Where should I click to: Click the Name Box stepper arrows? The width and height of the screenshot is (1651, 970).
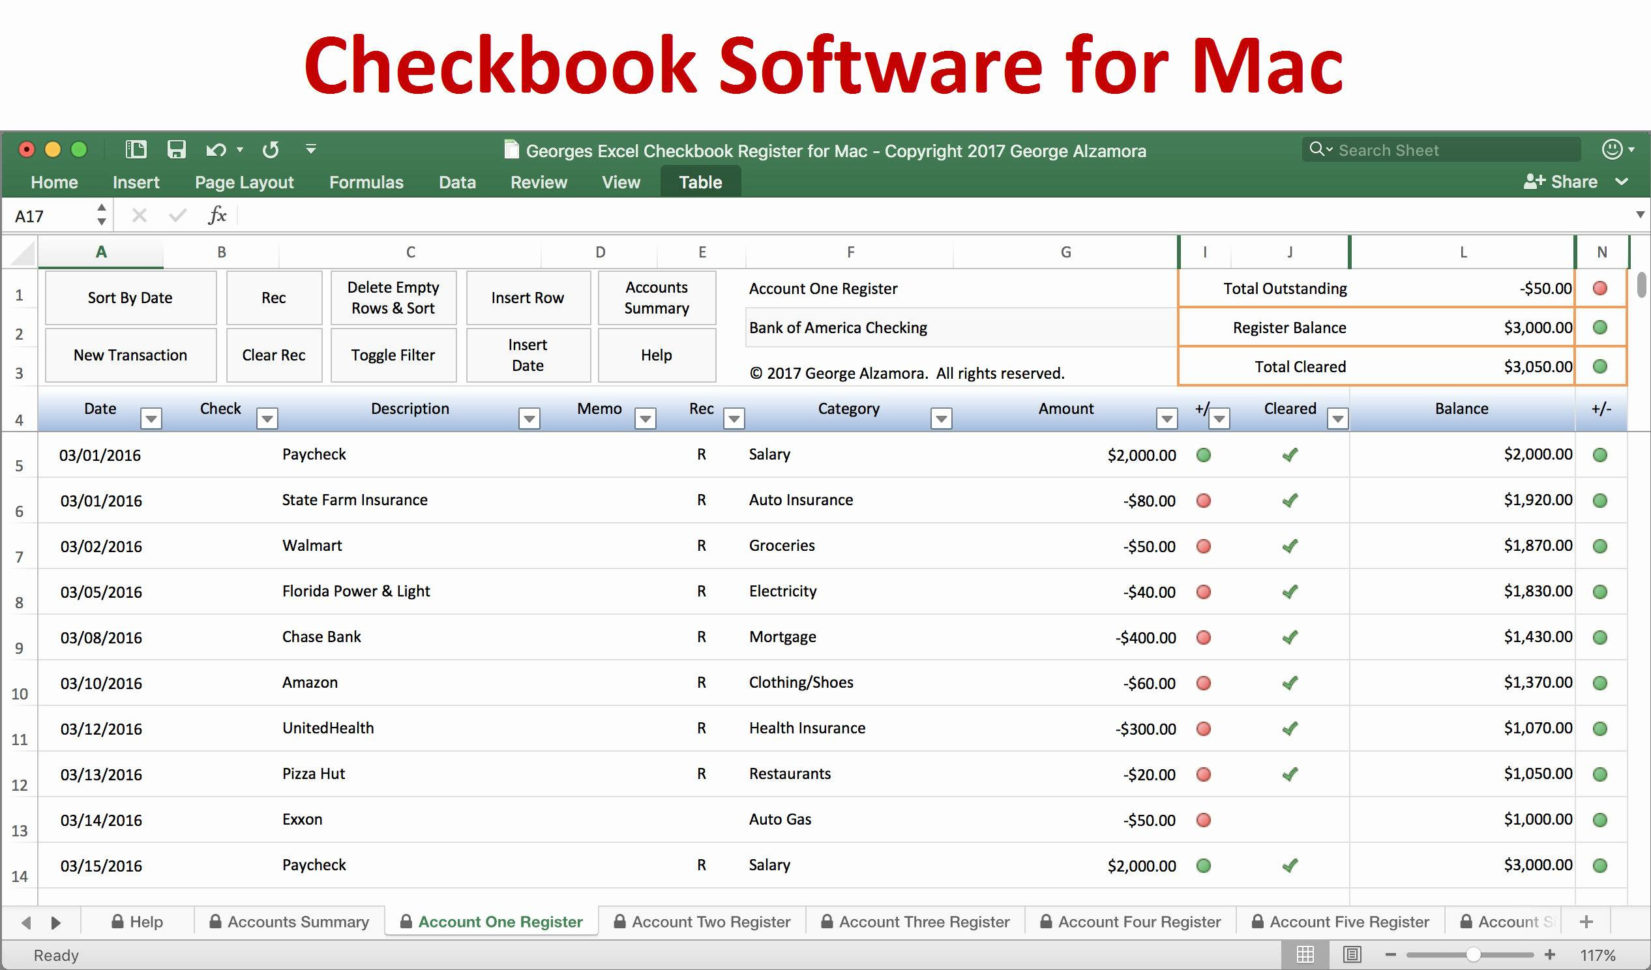click(x=101, y=215)
